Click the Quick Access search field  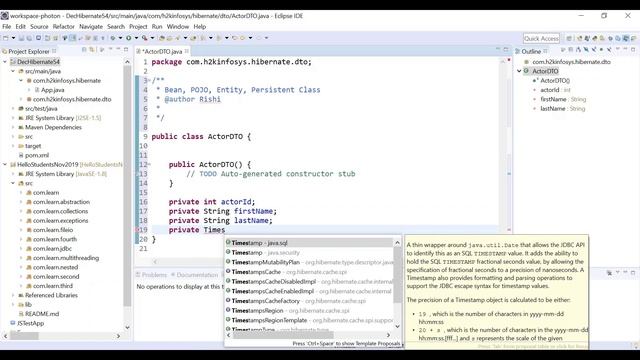click(541, 38)
